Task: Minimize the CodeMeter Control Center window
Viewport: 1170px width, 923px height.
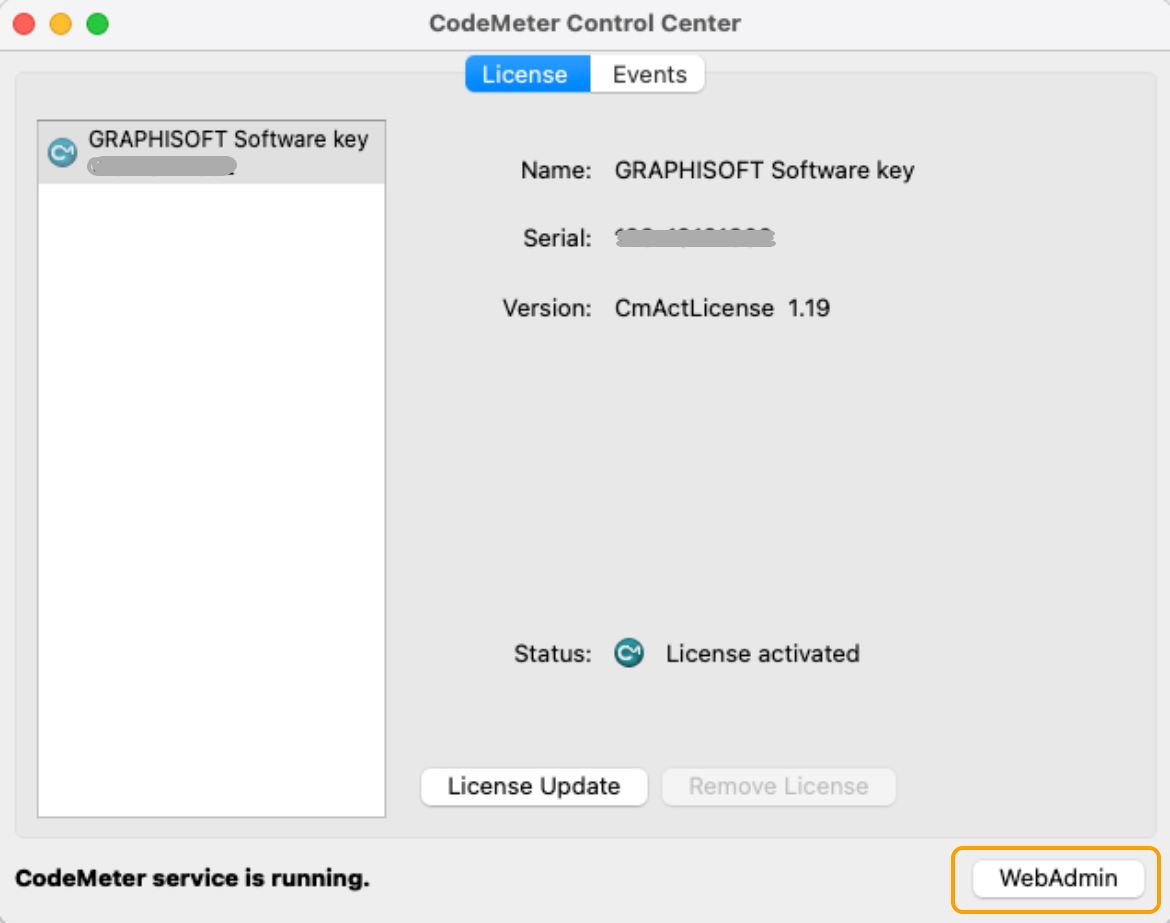Action: point(60,22)
